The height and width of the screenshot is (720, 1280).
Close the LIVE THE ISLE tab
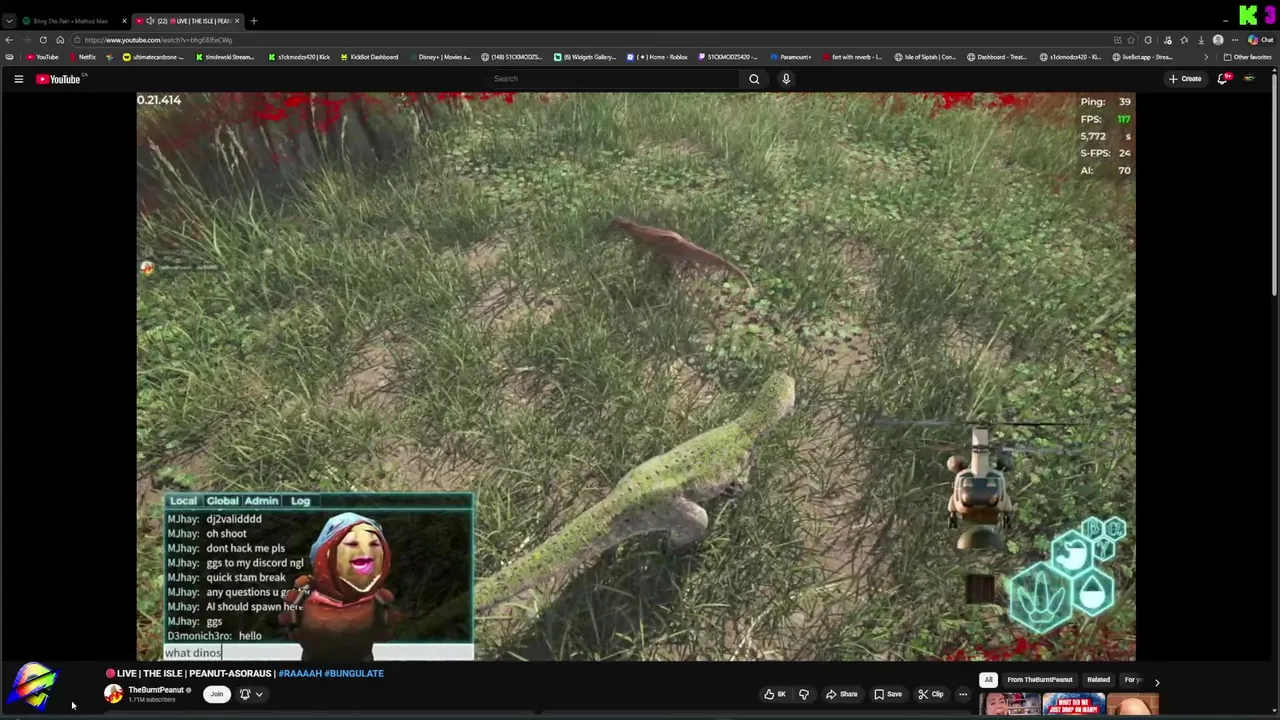pyautogui.click(x=237, y=21)
